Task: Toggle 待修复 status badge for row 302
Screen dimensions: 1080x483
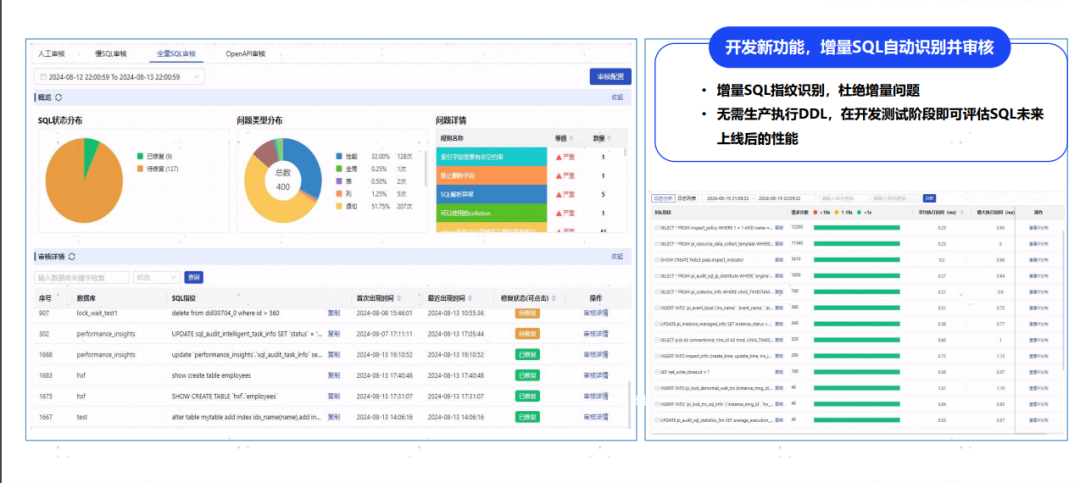Action: pyautogui.click(x=527, y=333)
